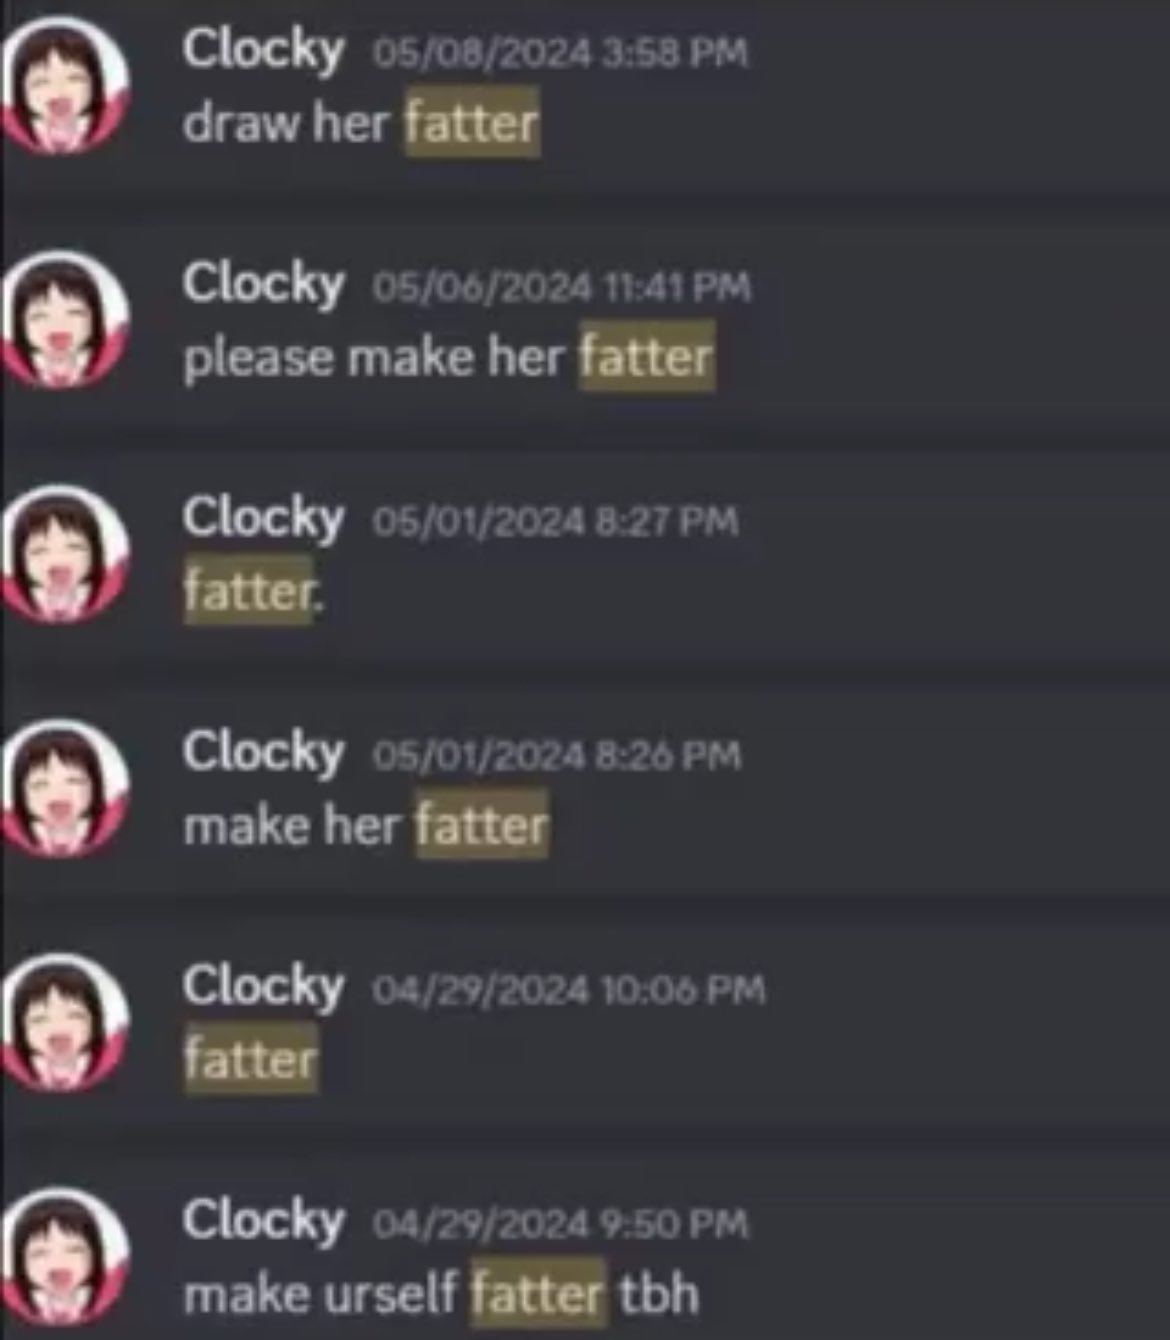1170x1340 pixels.
Task: Click username Clocky on the 8:26 PM message
Action: tap(263, 752)
